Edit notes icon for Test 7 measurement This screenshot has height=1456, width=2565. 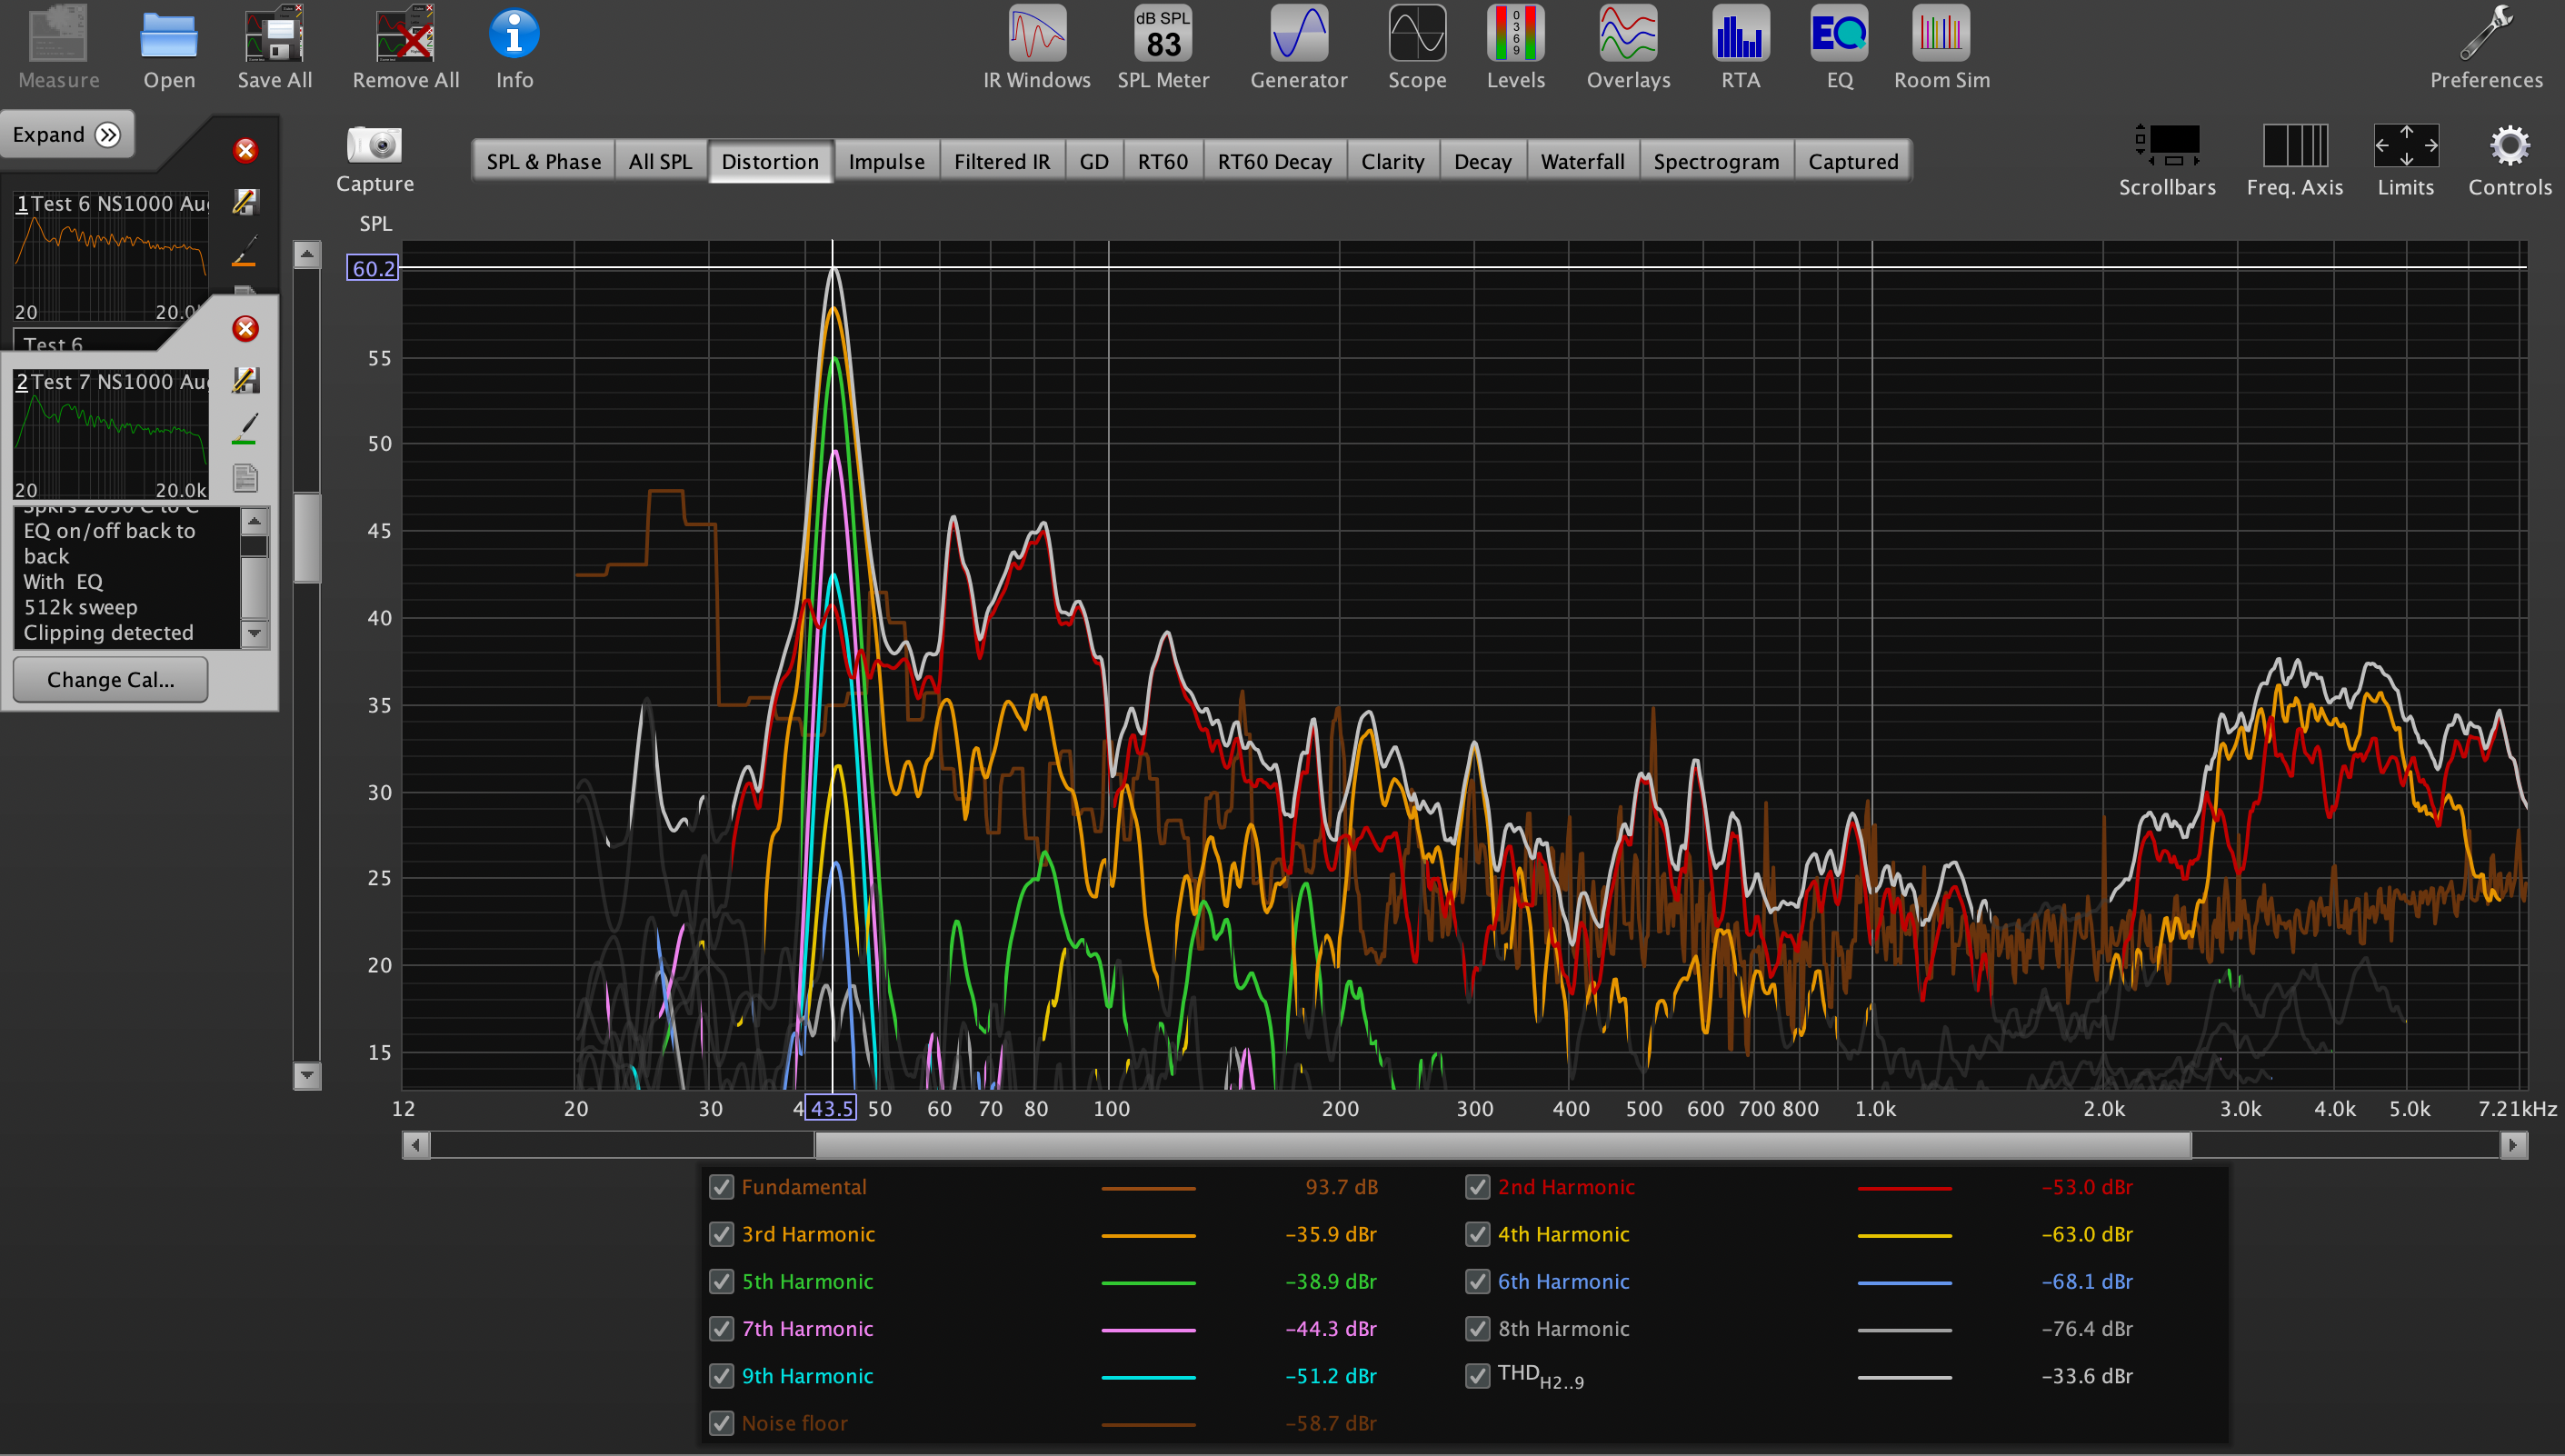tap(245, 380)
